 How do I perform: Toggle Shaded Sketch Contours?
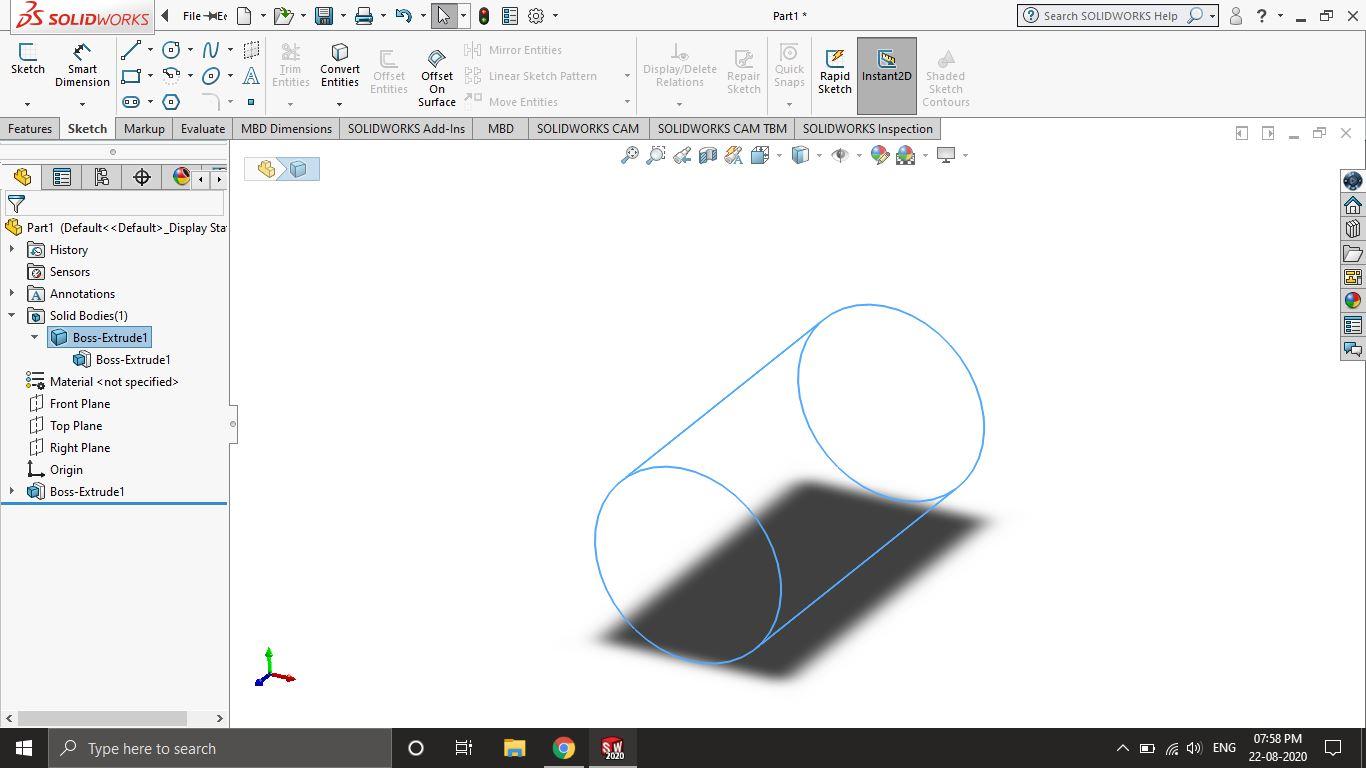click(x=945, y=75)
